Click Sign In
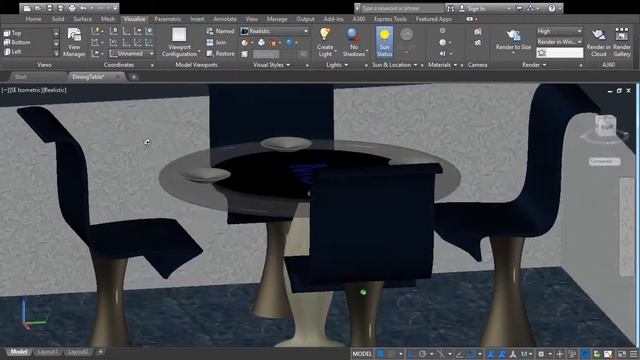The width and height of the screenshot is (640, 360). 476,8
